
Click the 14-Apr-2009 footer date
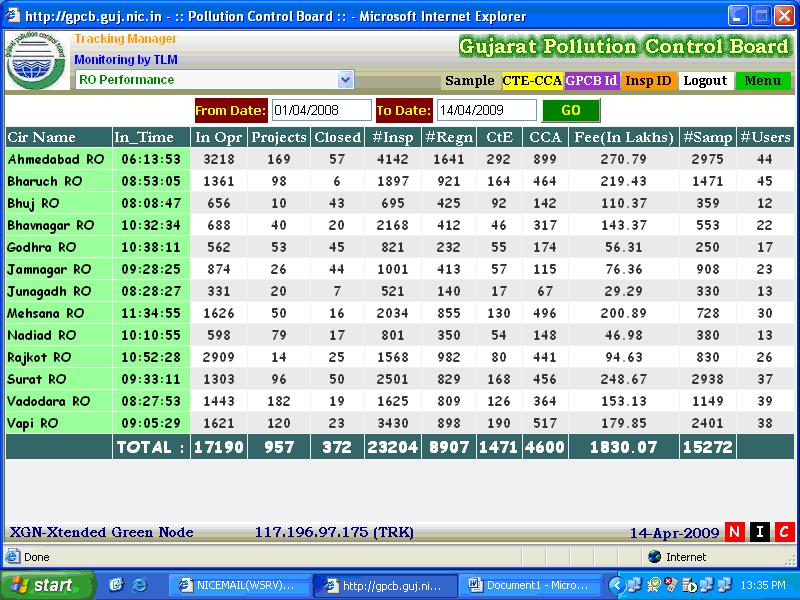[x=674, y=533]
